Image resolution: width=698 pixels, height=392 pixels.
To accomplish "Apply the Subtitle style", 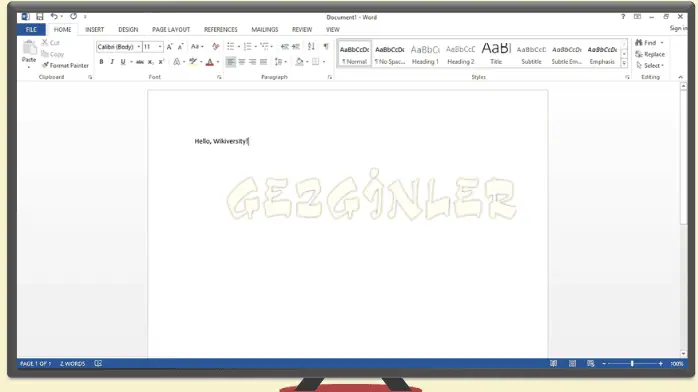I will coord(532,54).
